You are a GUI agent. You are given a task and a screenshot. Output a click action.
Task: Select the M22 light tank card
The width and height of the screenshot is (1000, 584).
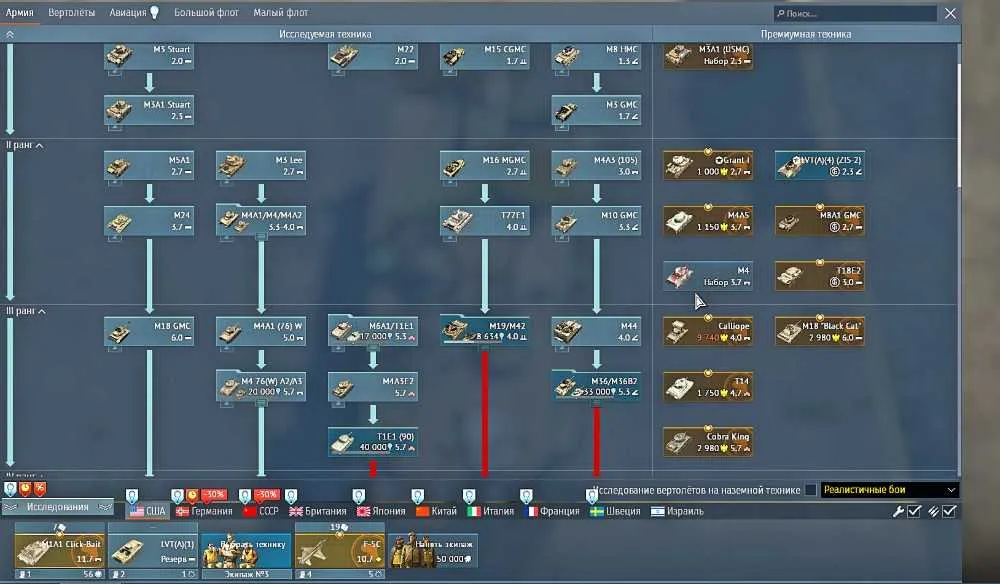coord(373,56)
